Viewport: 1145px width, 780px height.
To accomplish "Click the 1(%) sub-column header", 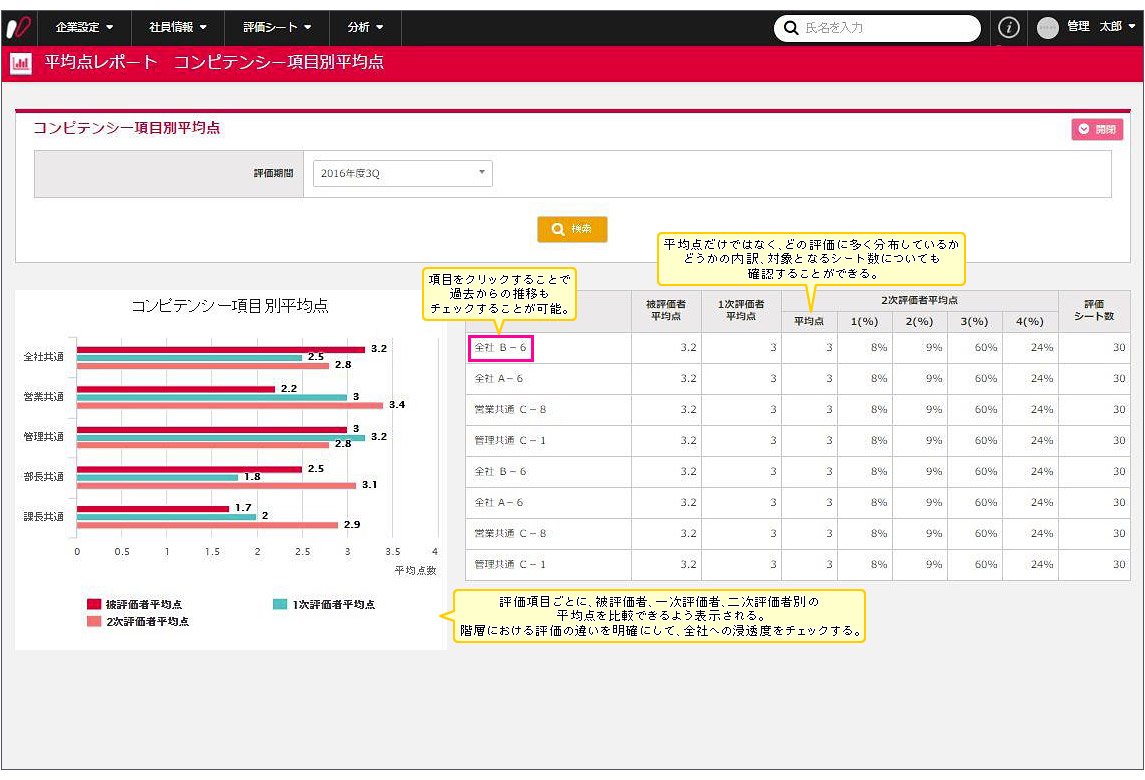I will (865, 321).
